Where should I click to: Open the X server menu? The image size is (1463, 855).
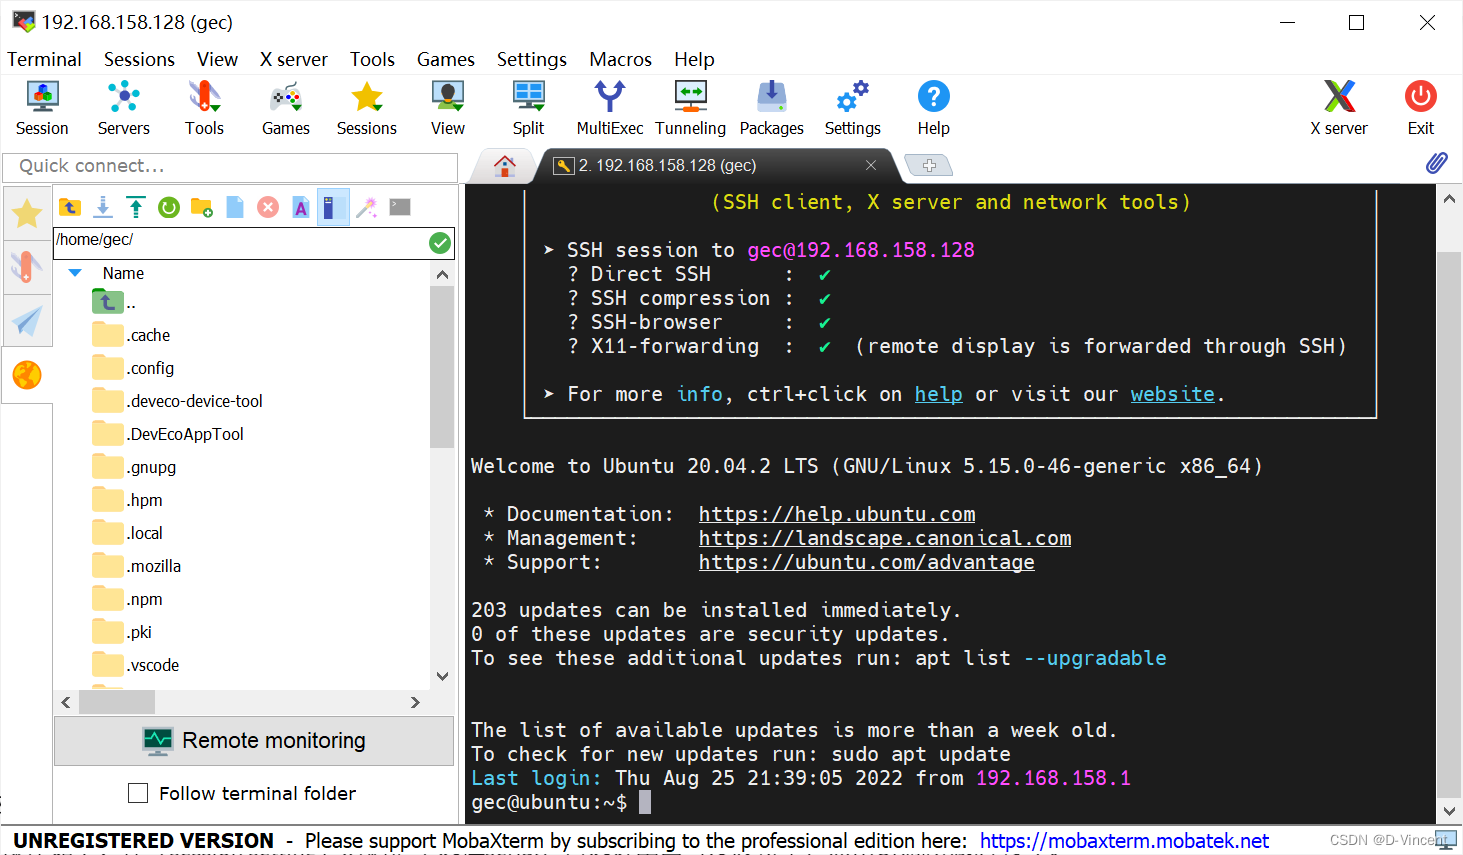(294, 59)
